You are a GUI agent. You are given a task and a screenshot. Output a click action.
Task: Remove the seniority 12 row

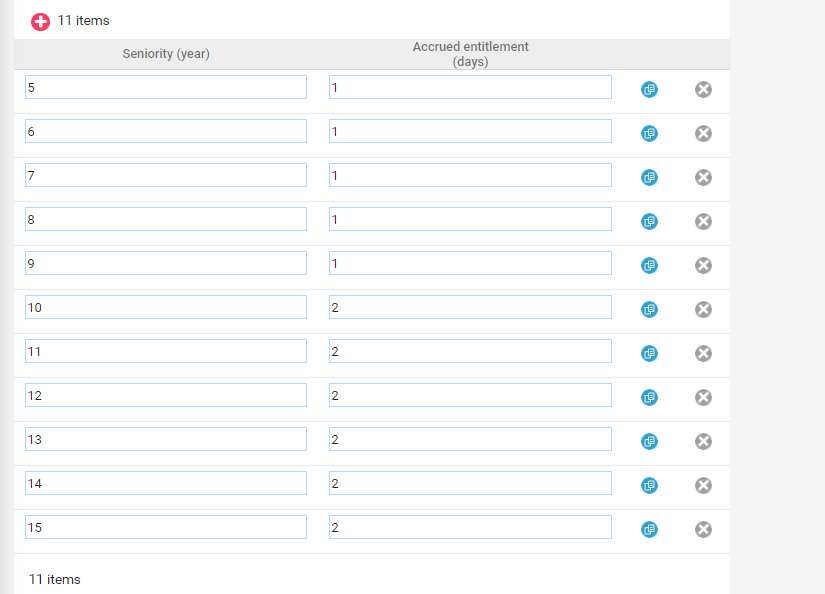tap(703, 397)
